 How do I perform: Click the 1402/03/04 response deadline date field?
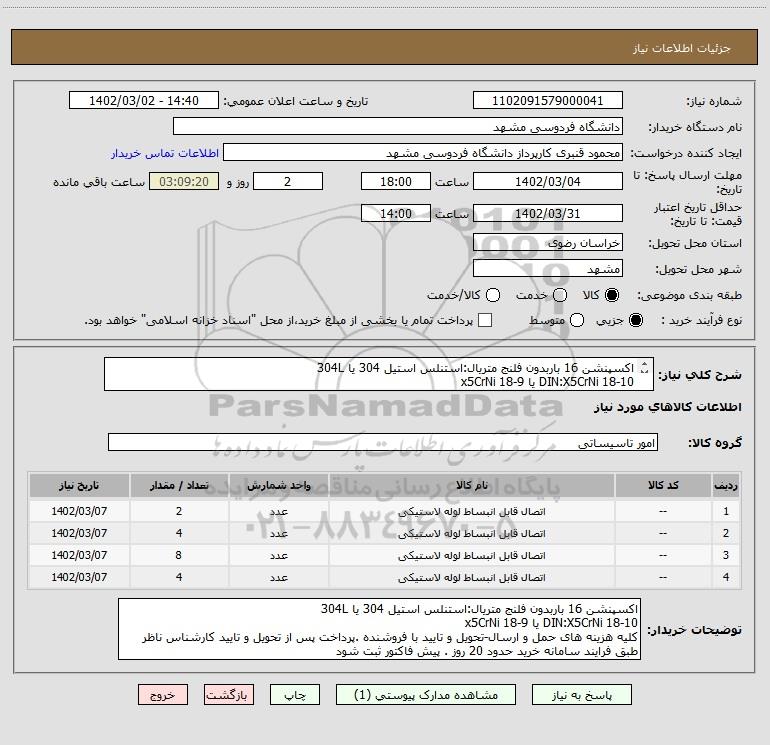click(548, 181)
